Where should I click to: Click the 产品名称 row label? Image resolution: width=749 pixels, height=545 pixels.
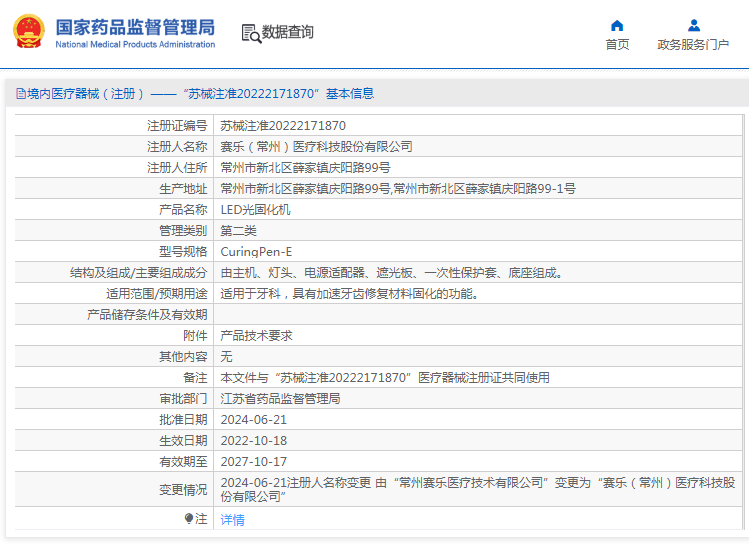coord(183,210)
